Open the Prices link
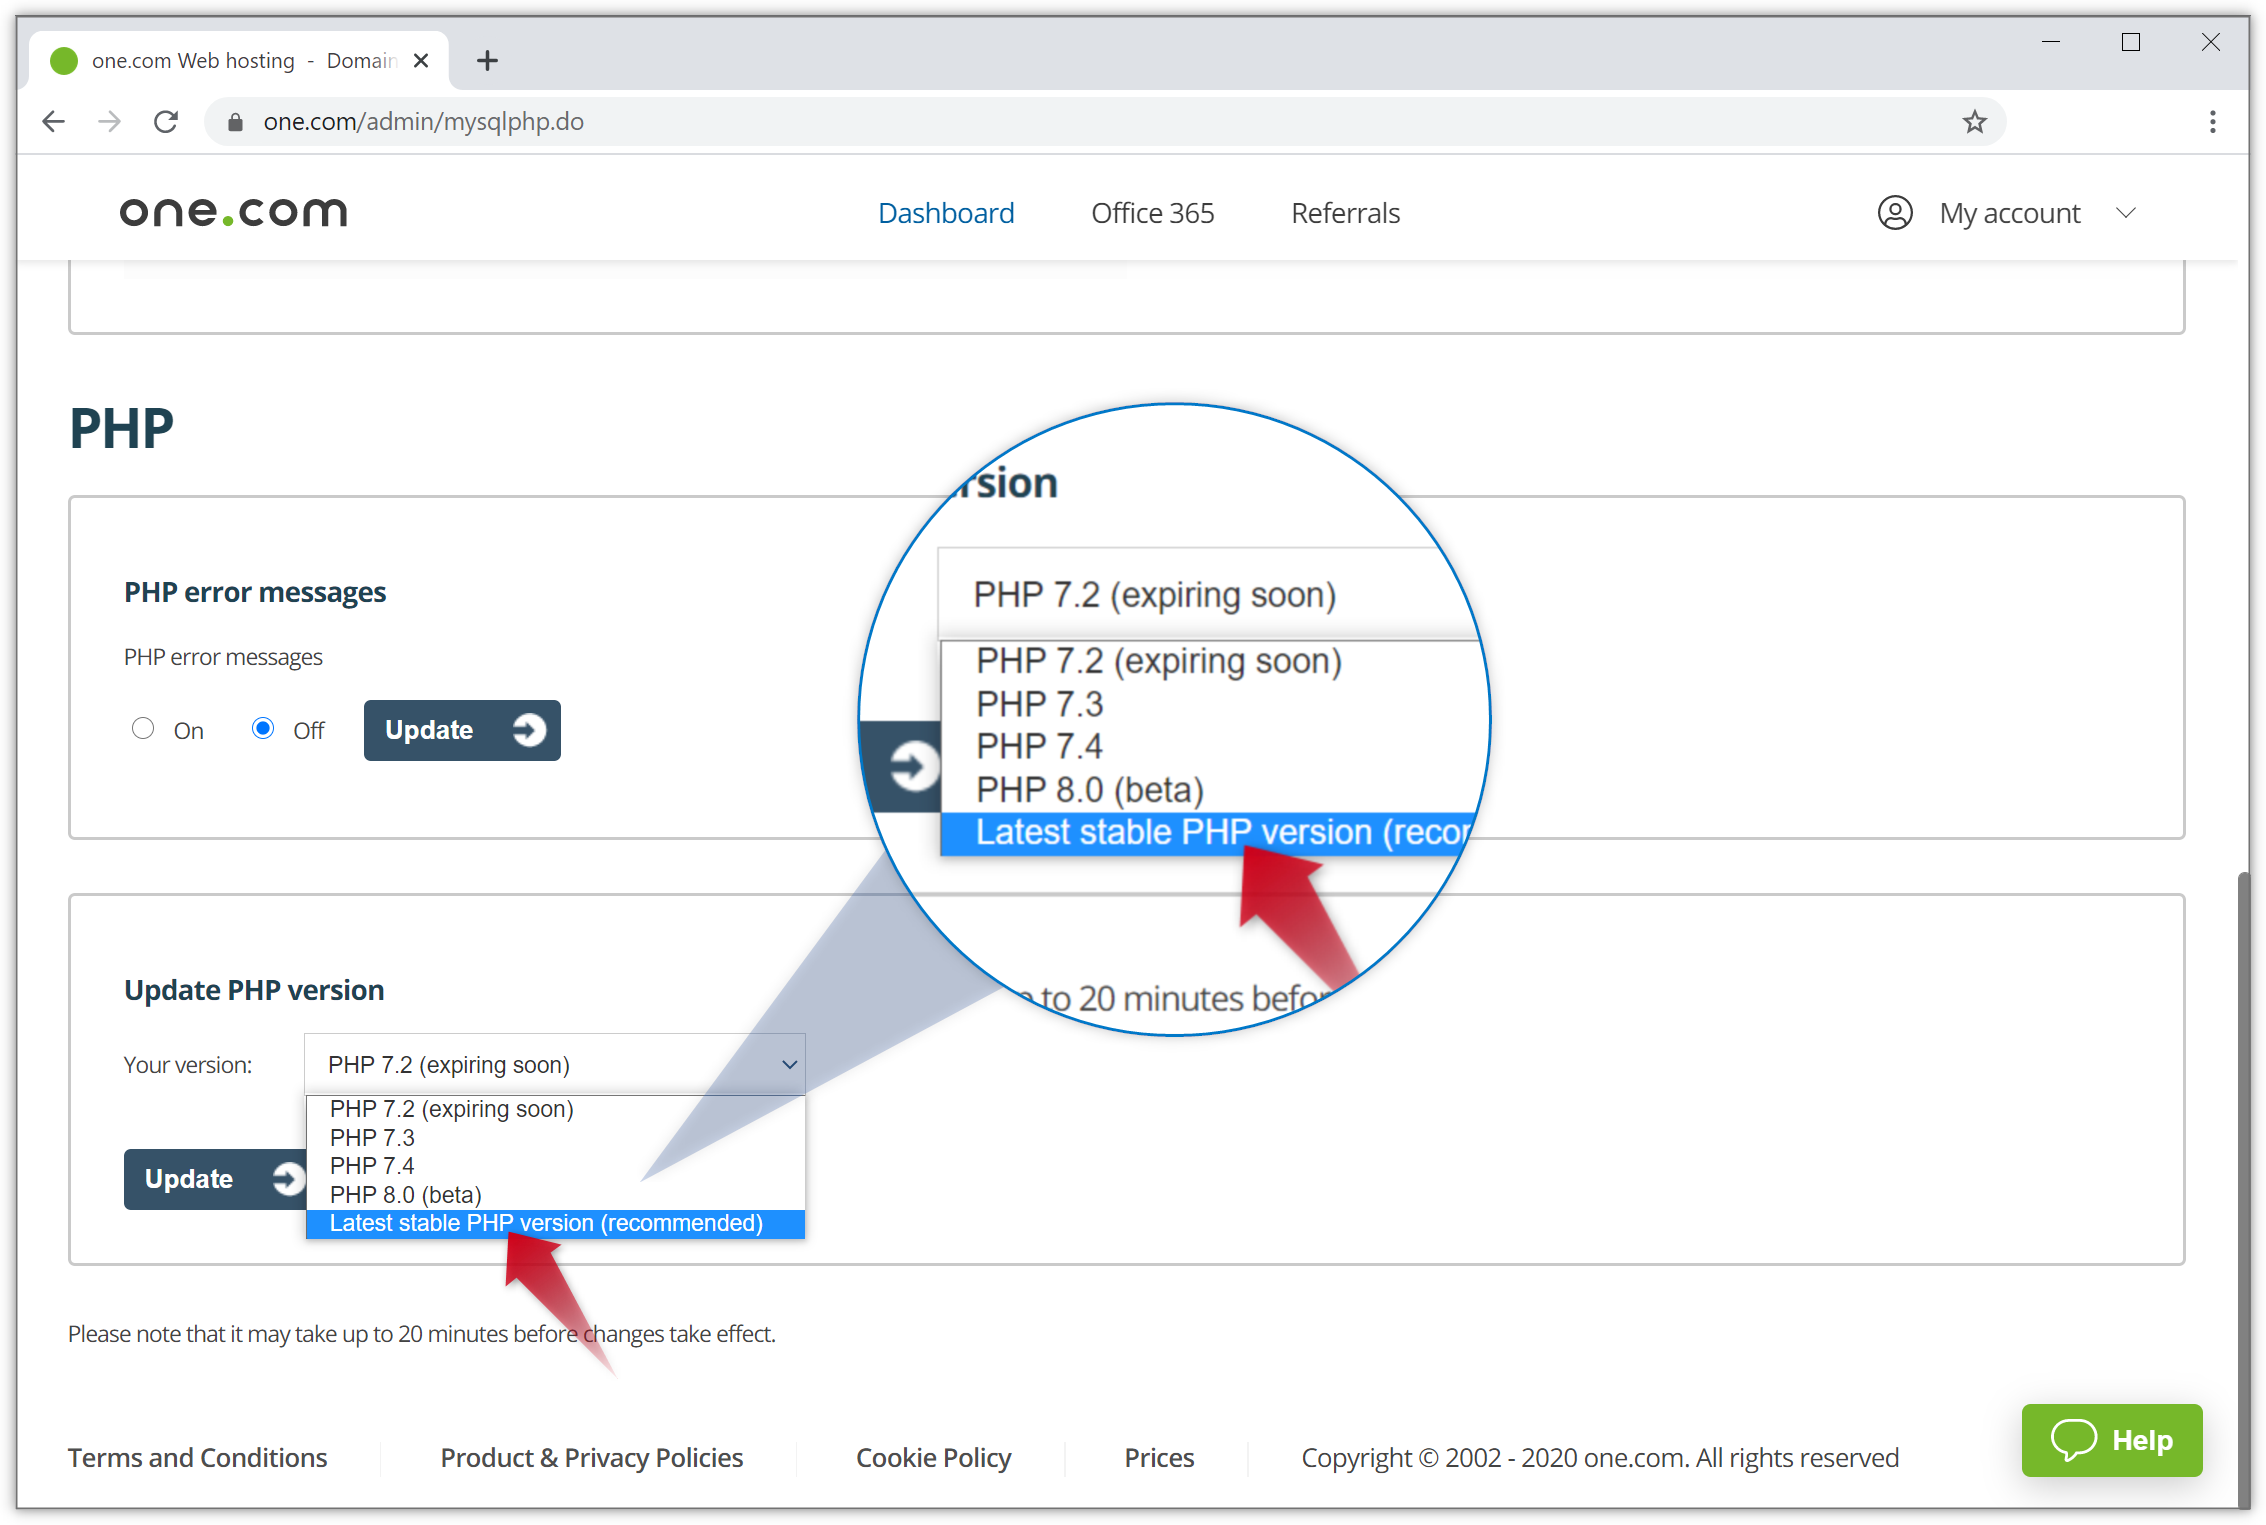Screen dimensions: 2266x1525 pos(1159,1458)
